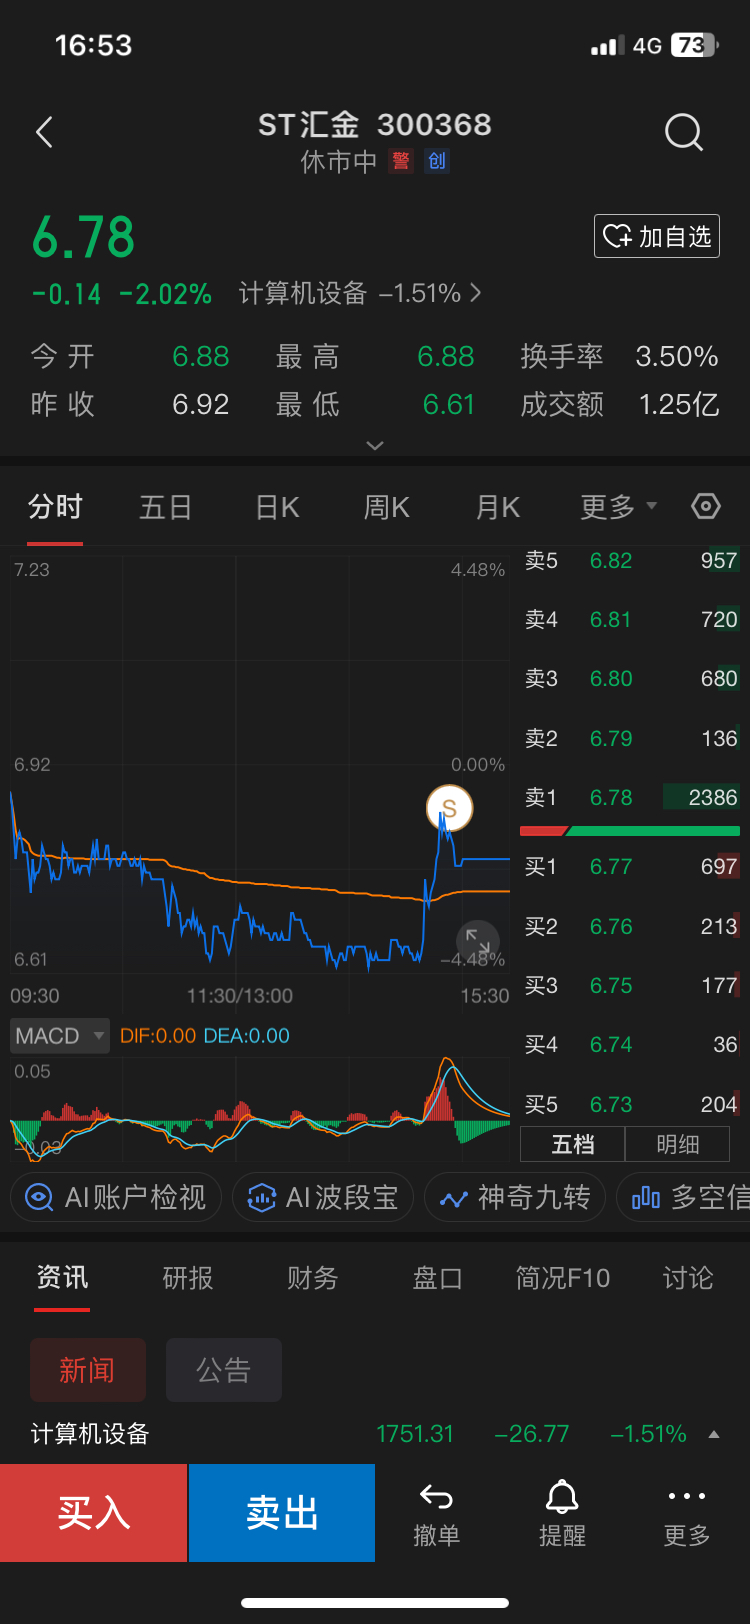Switch to 明细 trade detail toggle
The image size is (750, 1624).
[x=678, y=1144]
